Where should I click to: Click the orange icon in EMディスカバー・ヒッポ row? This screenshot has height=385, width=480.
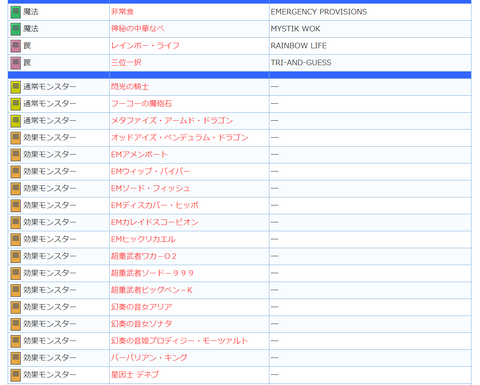click(x=16, y=206)
